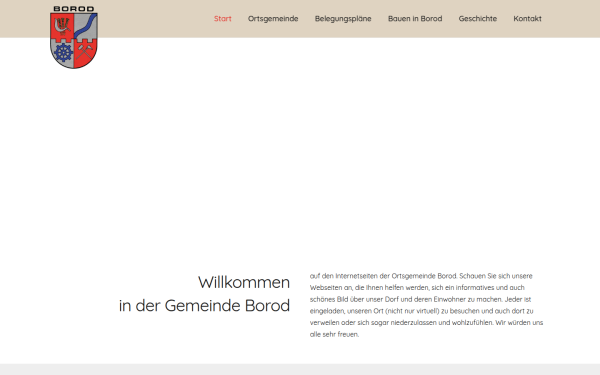Image resolution: width=600 pixels, height=375 pixels.
Task: Click the welcome paragraph starting "auf den Internetseiten"
Action: (x=426, y=305)
